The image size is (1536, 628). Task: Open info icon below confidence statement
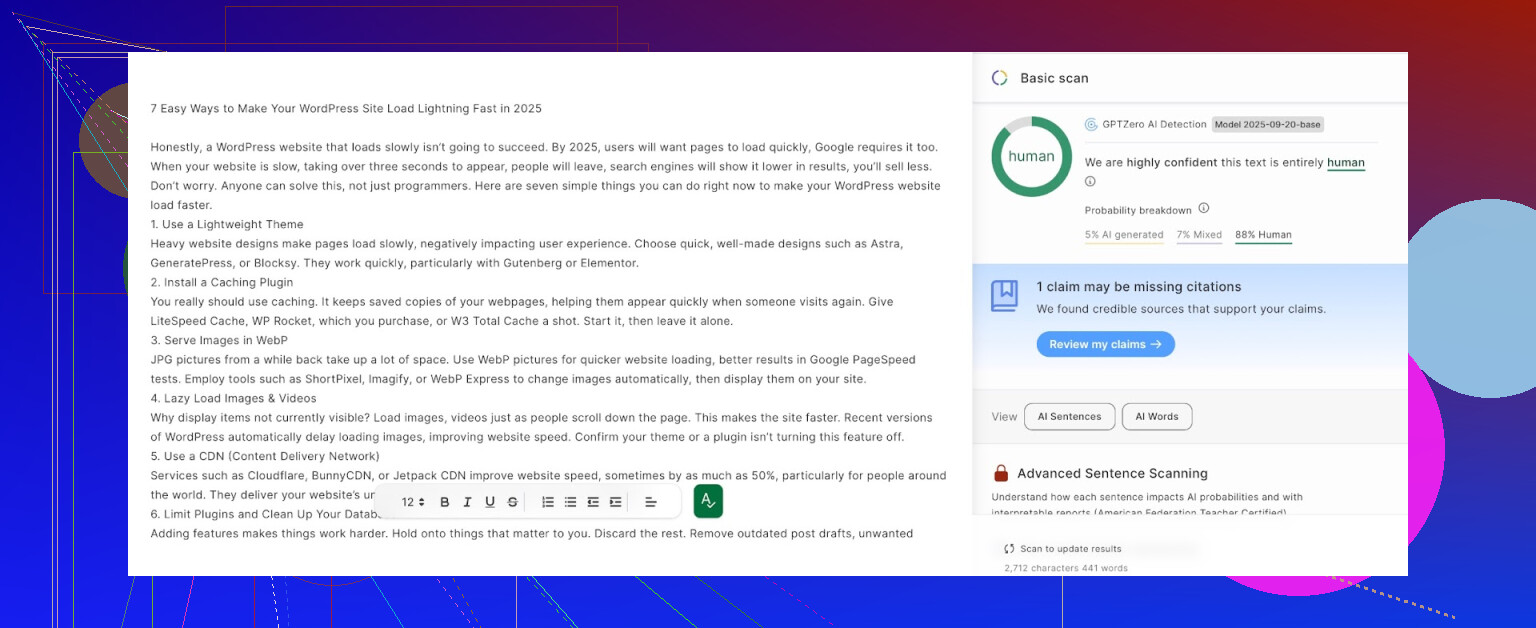click(x=1090, y=182)
